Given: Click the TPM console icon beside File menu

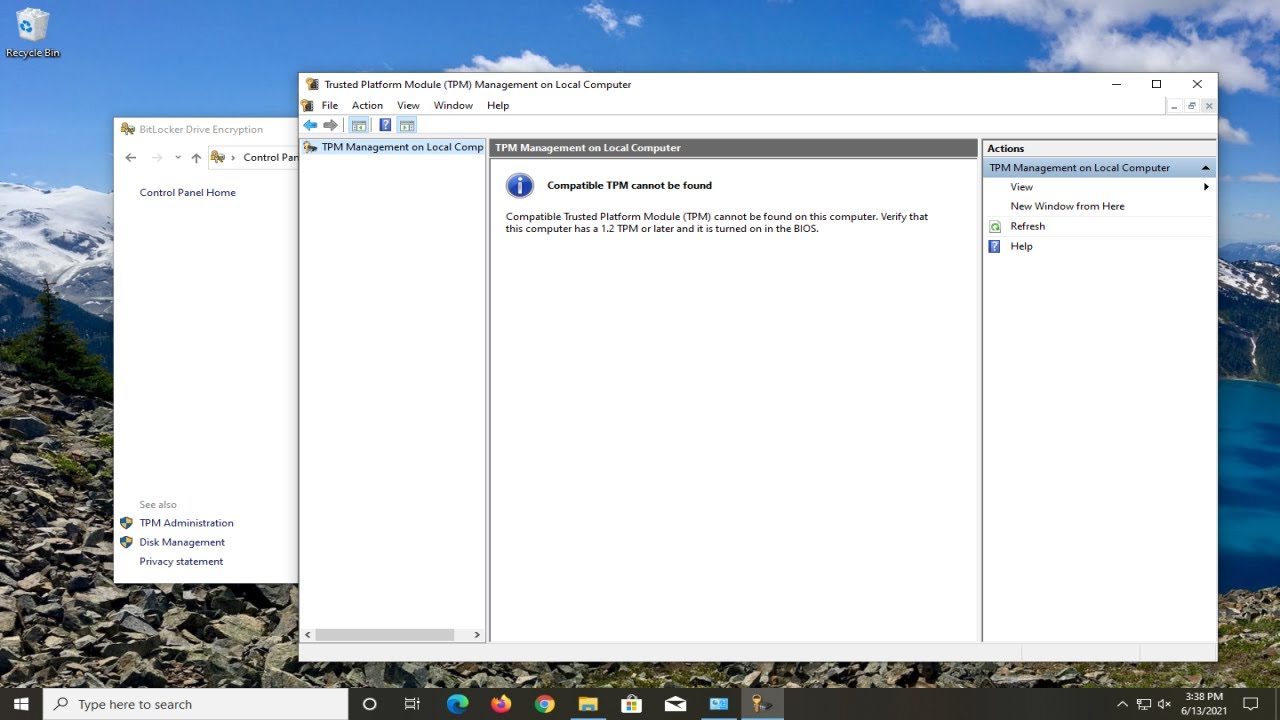Looking at the screenshot, I should click(x=308, y=105).
